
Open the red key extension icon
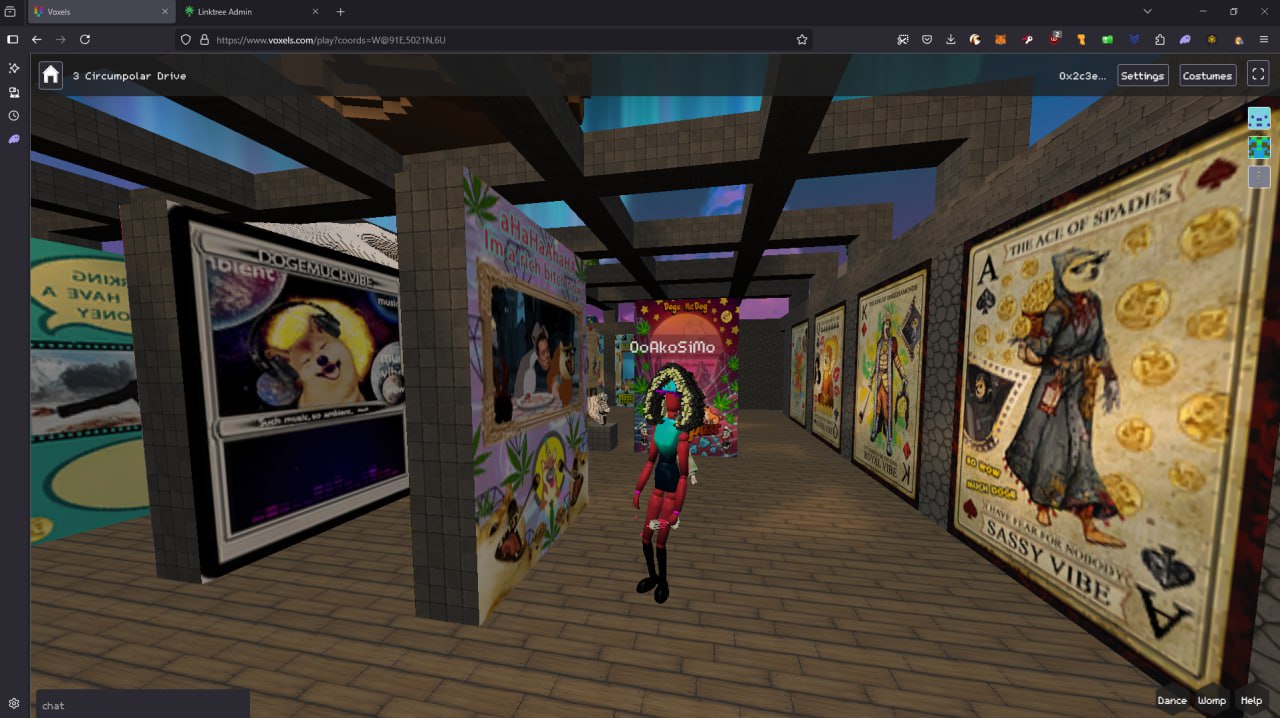tap(1027, 40)
